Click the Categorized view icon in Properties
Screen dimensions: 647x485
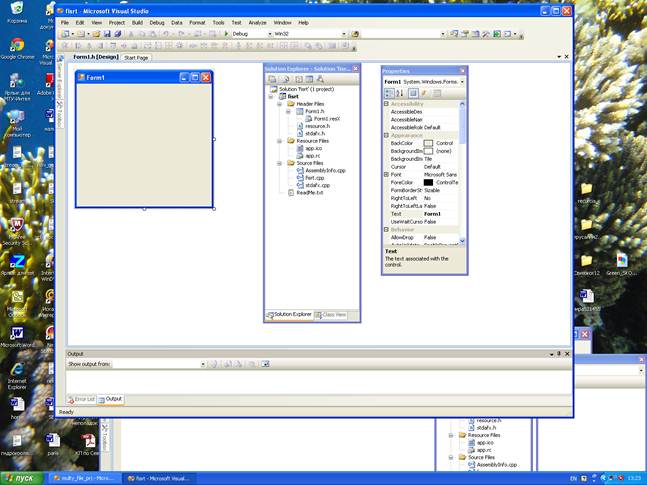389,93
